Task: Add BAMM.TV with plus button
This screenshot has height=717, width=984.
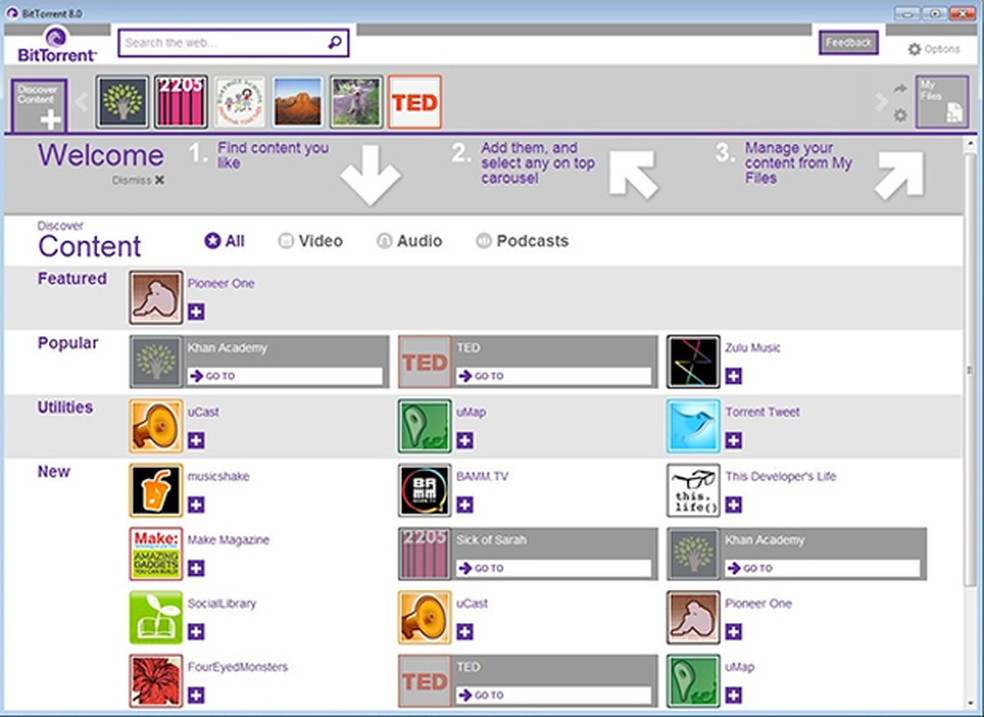Action: pos(465,504)
